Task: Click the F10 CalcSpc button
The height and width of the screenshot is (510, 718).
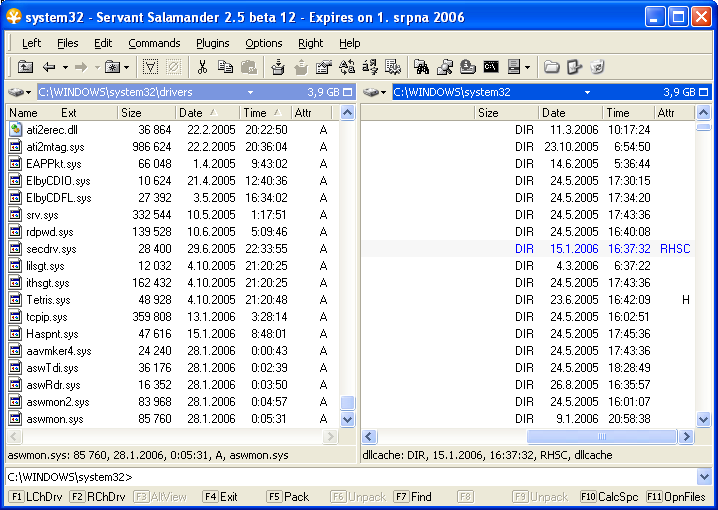Action: point(609,497)
